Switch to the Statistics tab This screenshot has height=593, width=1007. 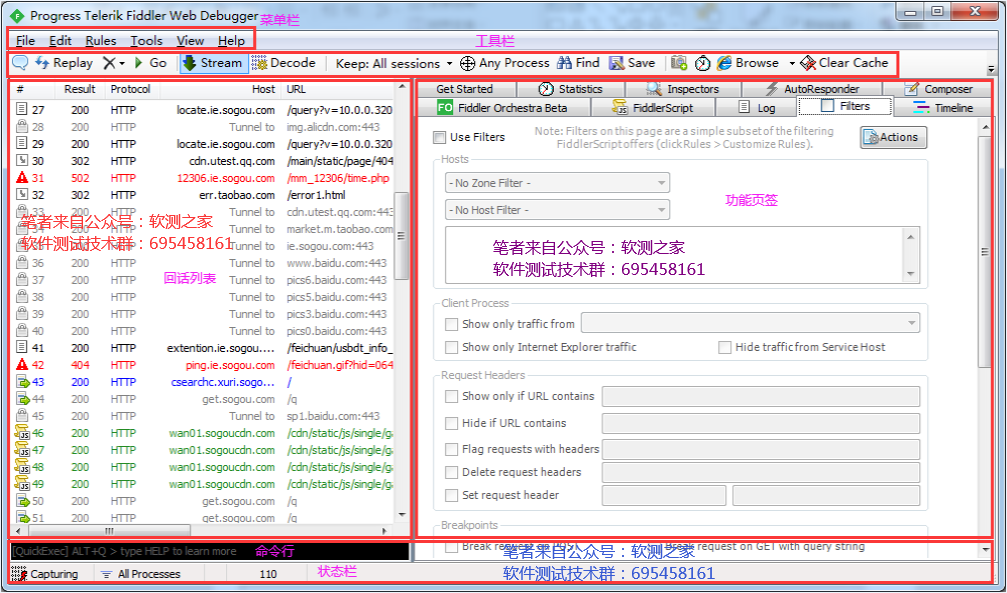point(570,89)
